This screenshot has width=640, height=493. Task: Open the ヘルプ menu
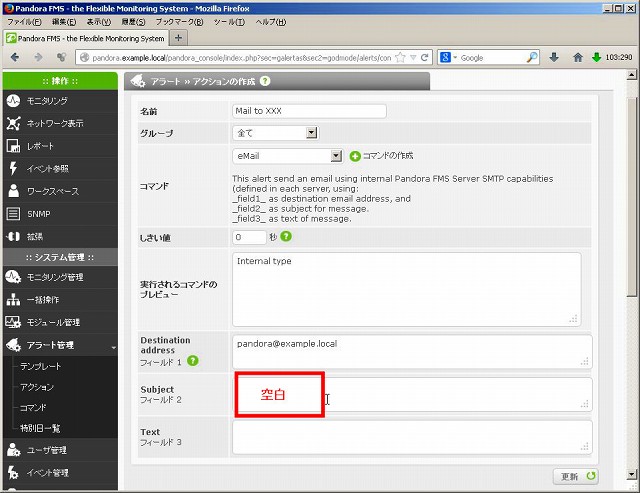tap(271, 22)
